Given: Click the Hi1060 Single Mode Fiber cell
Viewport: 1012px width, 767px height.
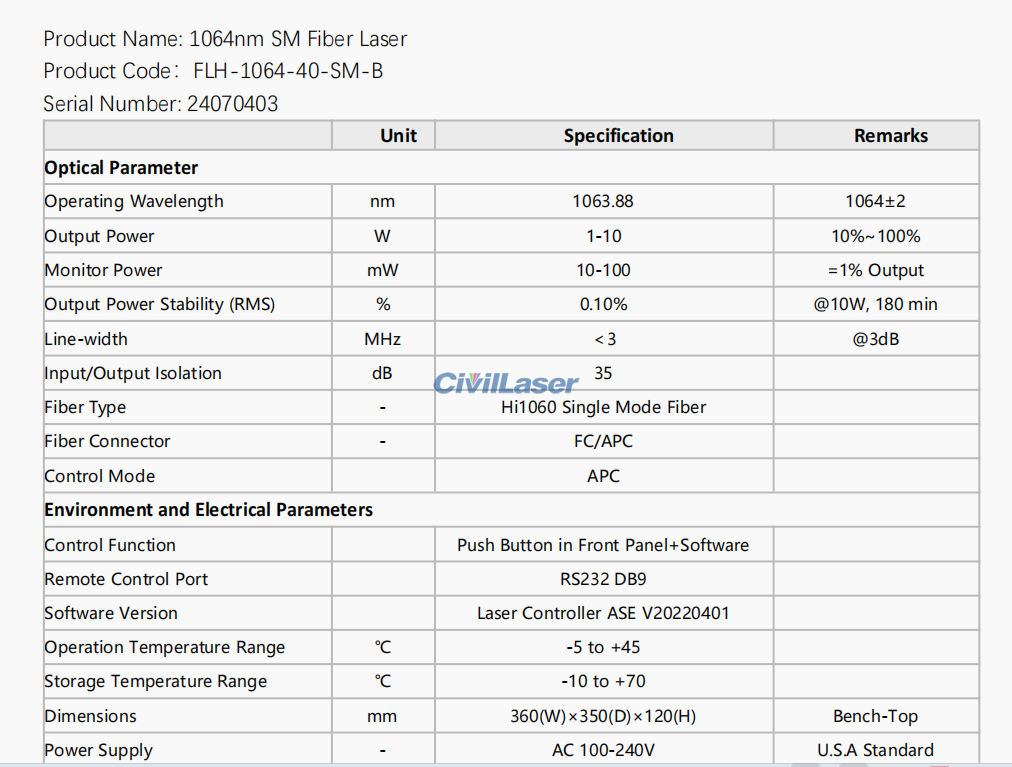Looking at the screenshot, I should point(603,407).
